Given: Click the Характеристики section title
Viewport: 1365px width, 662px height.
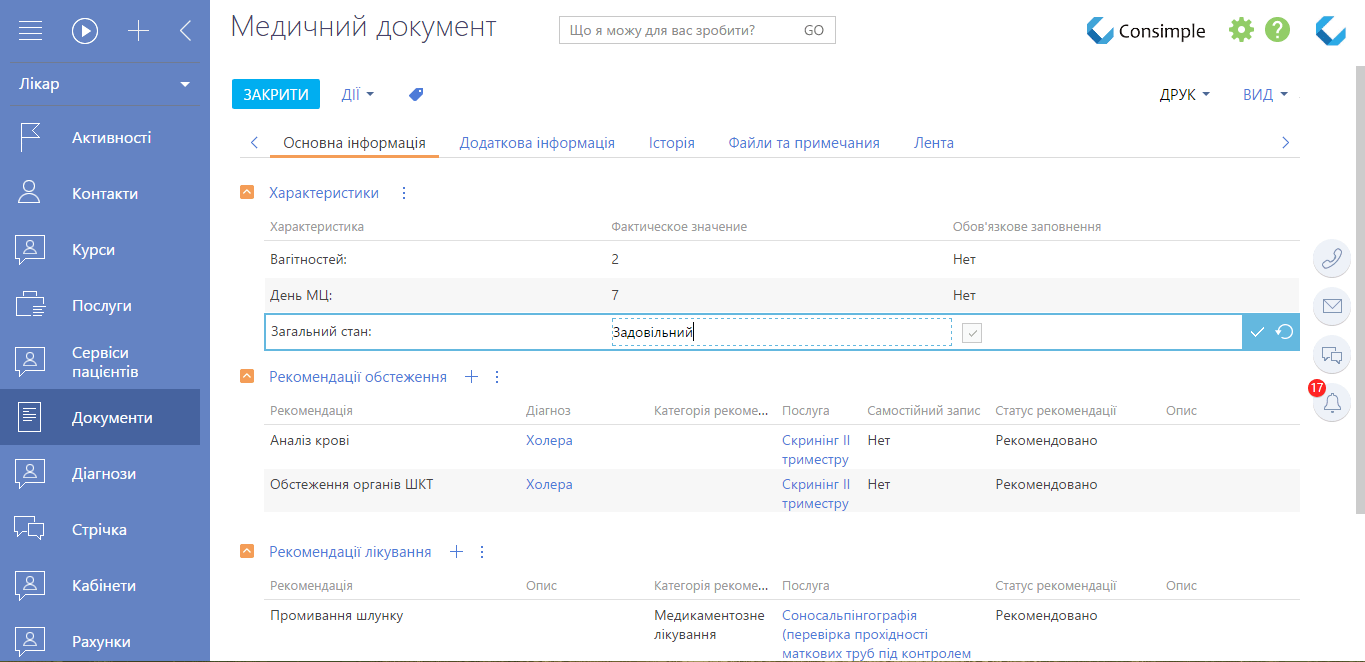Looking at the screenshot, I should [x=324, y=193].
